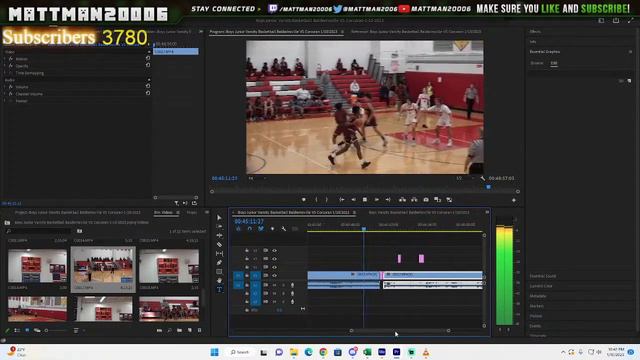Reset Volume effect parameters
This screenshot has height=360, width=640.
(x=148, y=86)
